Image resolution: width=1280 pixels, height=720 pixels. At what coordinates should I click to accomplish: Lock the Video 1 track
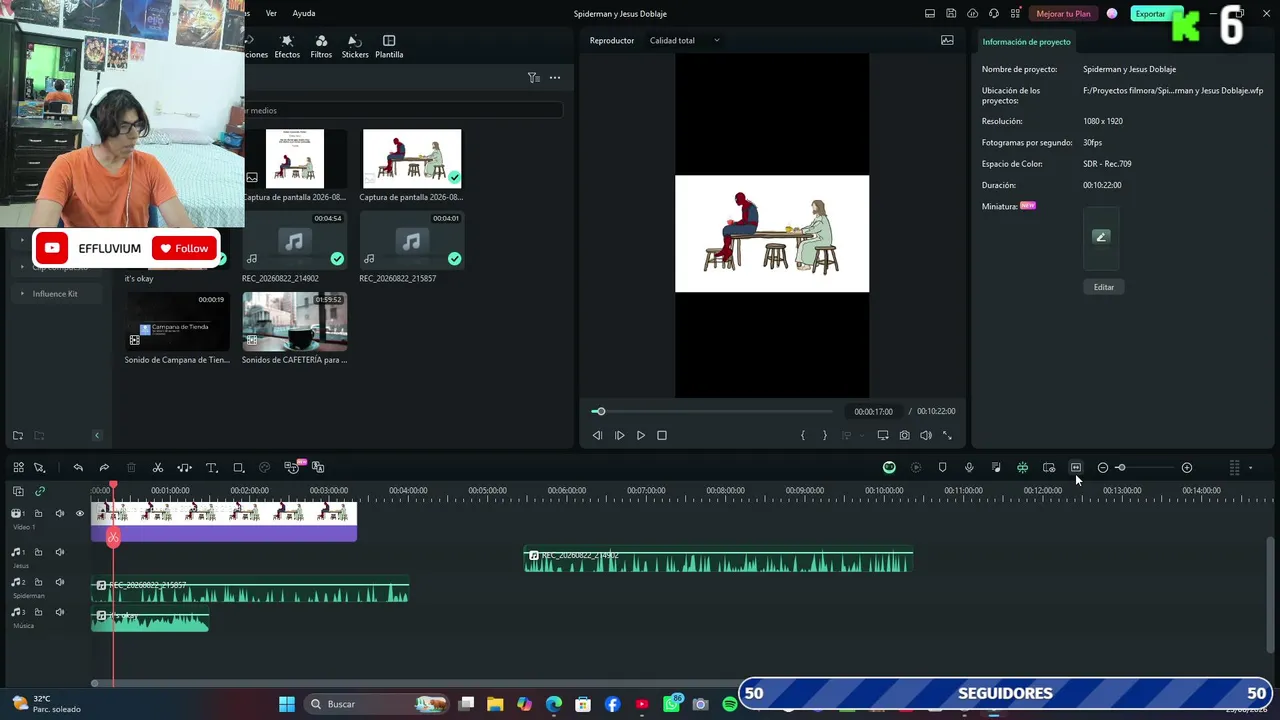pos(39,513)
